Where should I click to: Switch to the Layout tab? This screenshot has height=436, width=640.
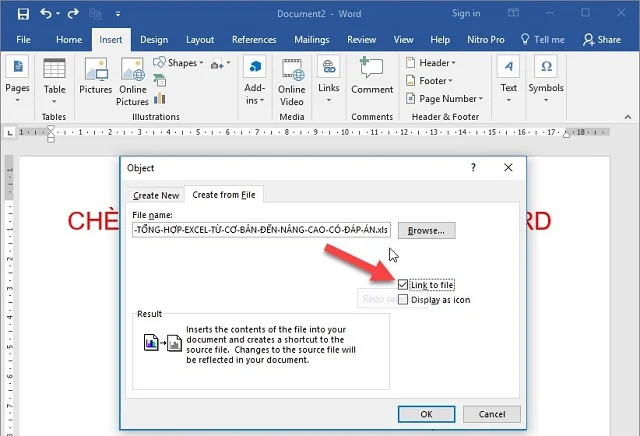[x=200, y=40]
